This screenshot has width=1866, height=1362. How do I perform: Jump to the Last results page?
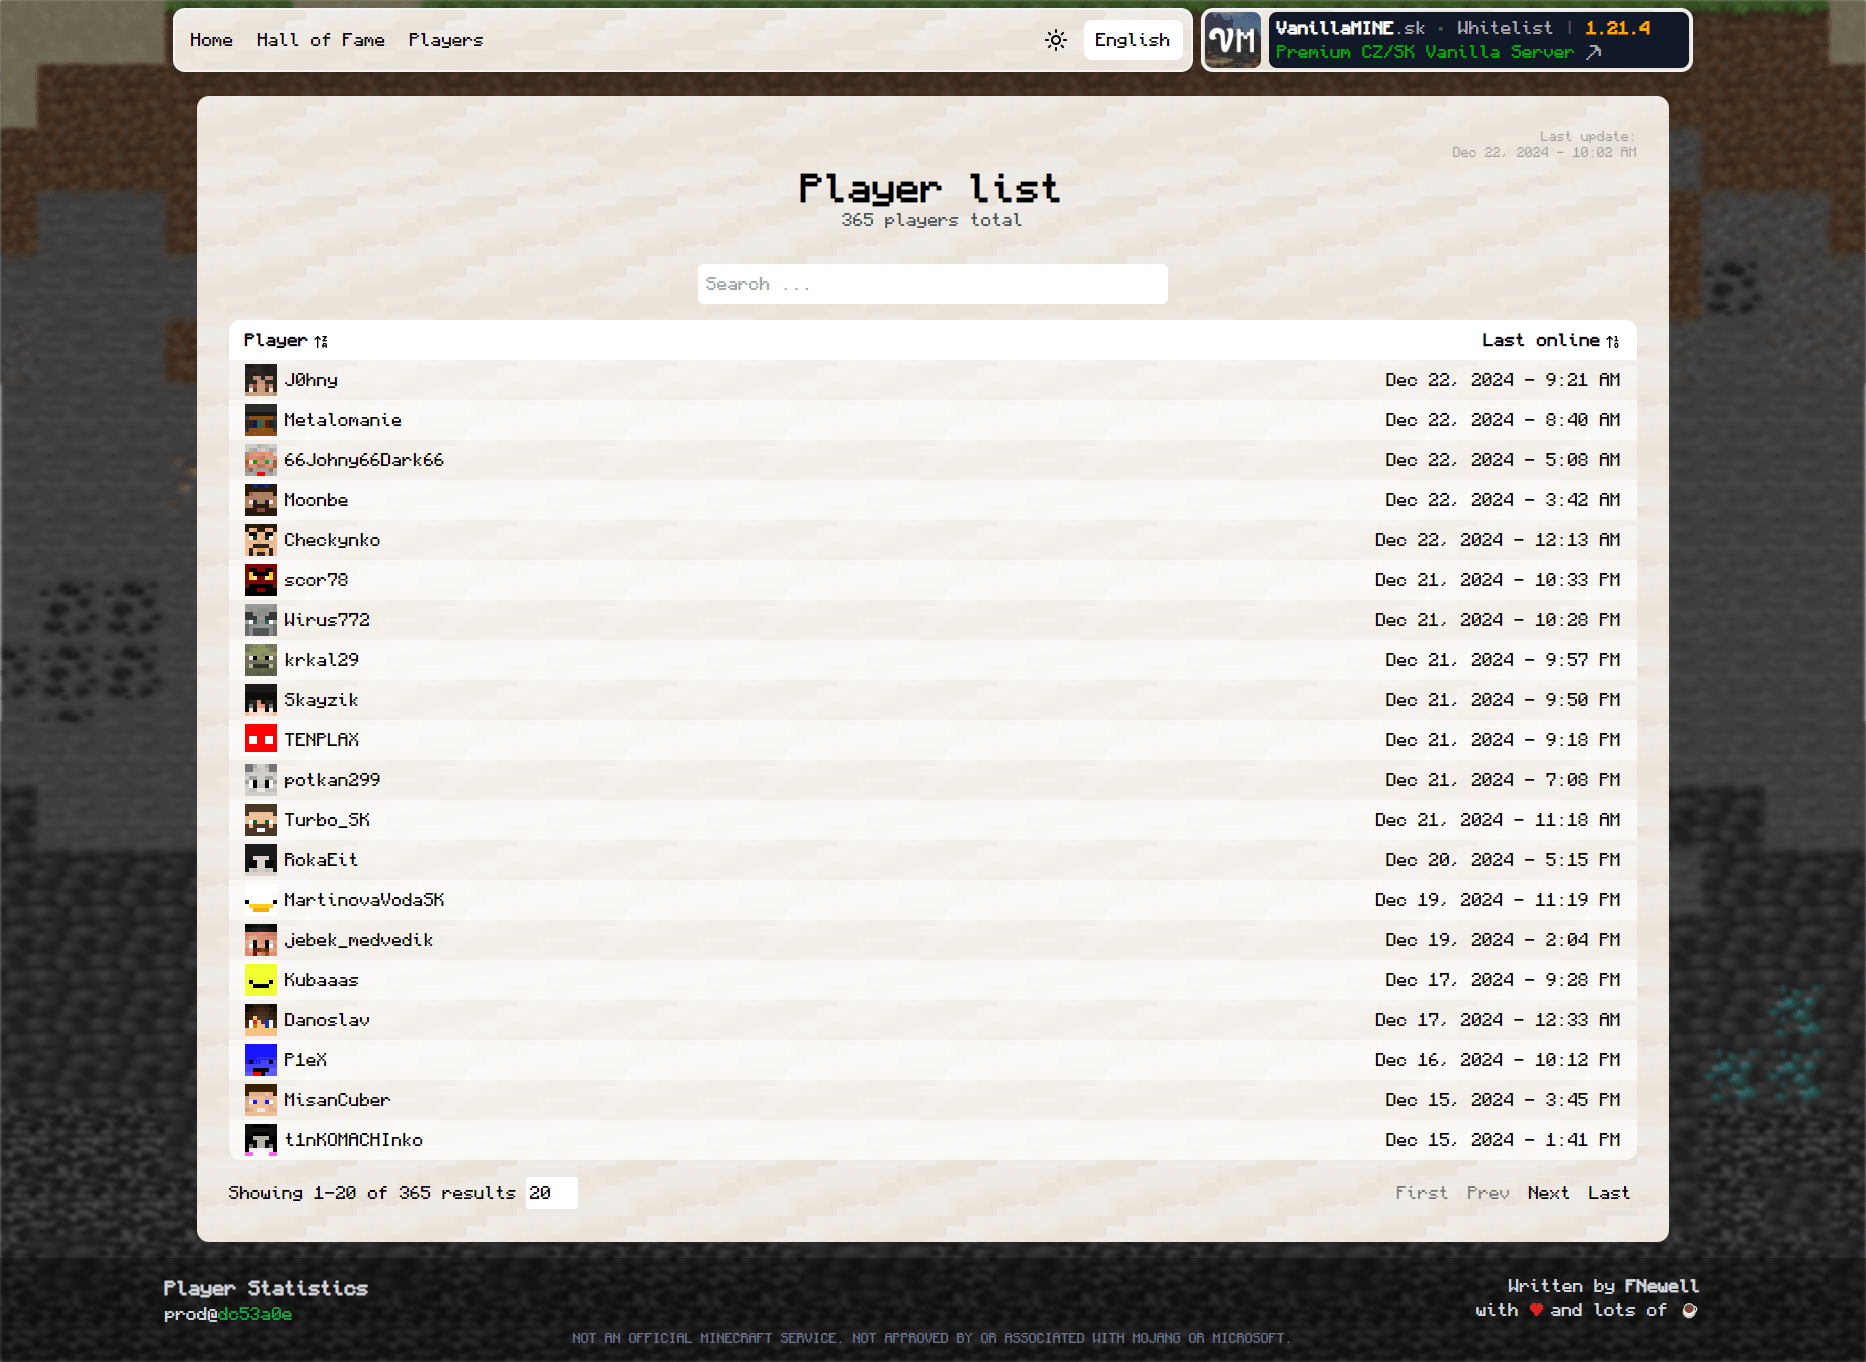point(1608,1193)
